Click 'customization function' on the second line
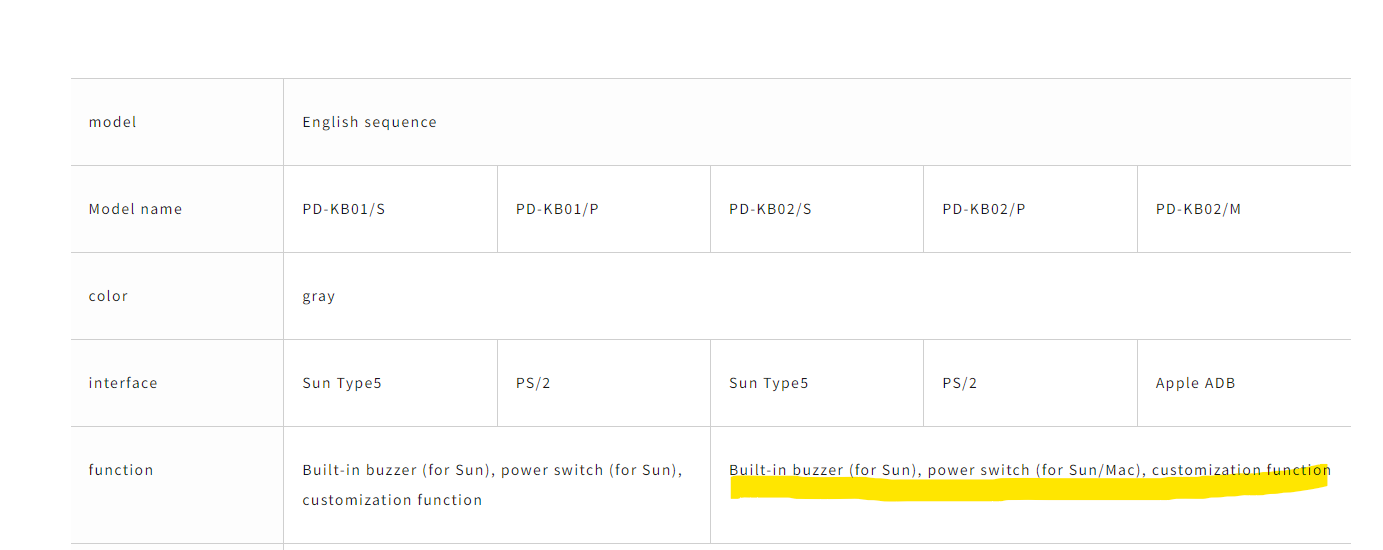This screenshot has height=550, width=1383. coord(392,500)
